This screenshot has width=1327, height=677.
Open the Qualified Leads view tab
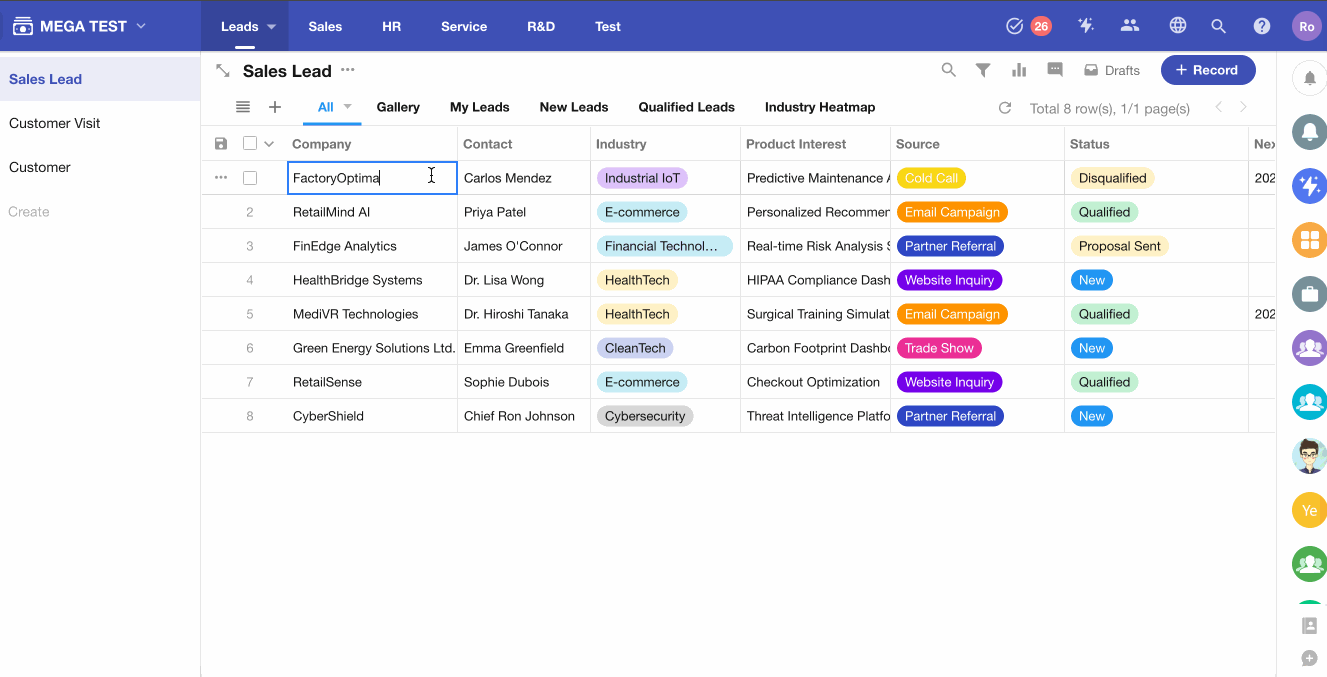tap(686, 107)
